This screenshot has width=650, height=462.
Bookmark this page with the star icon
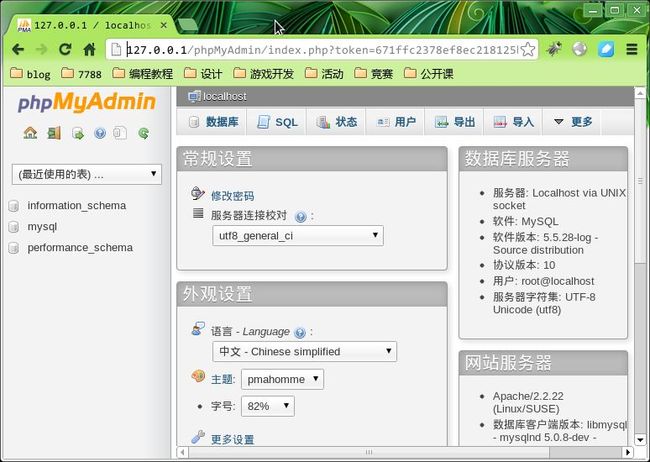click(528, 49)
